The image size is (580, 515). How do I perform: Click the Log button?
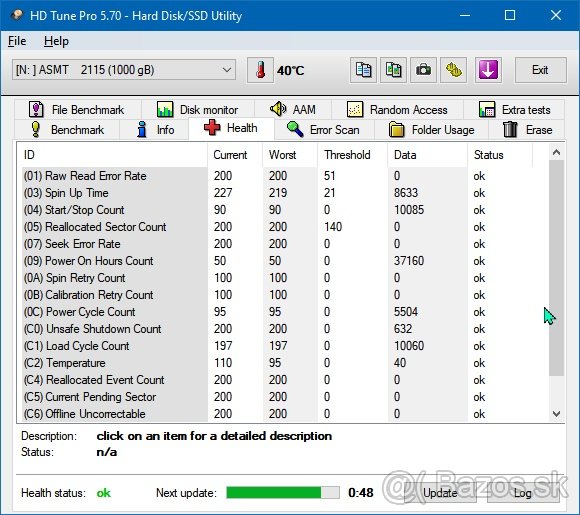[x=523, y=493]
